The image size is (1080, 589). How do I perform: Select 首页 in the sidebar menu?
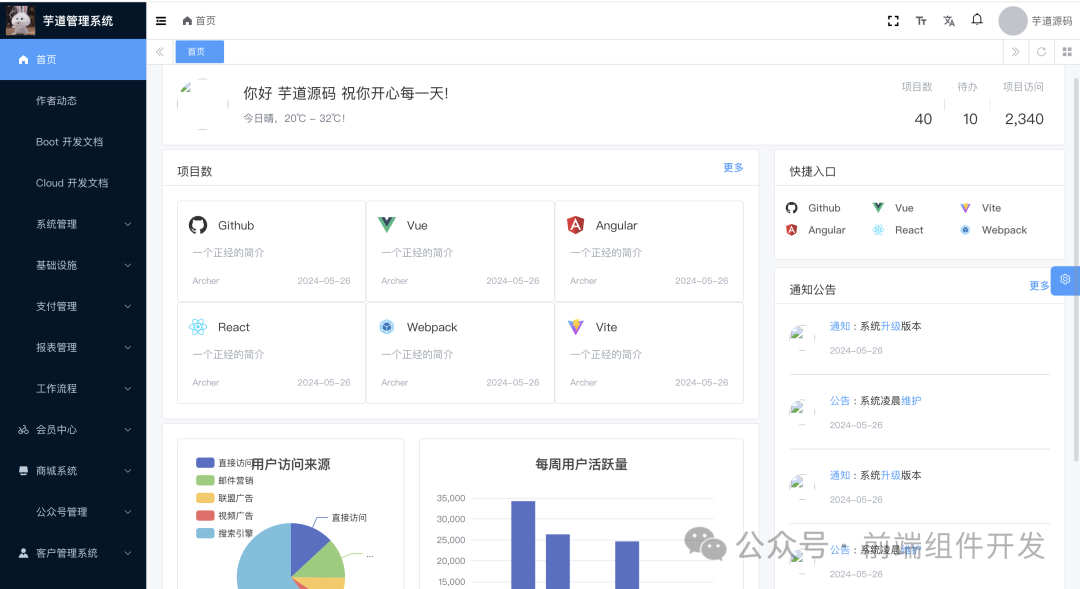pyautogui.click(x=73, y=59)
